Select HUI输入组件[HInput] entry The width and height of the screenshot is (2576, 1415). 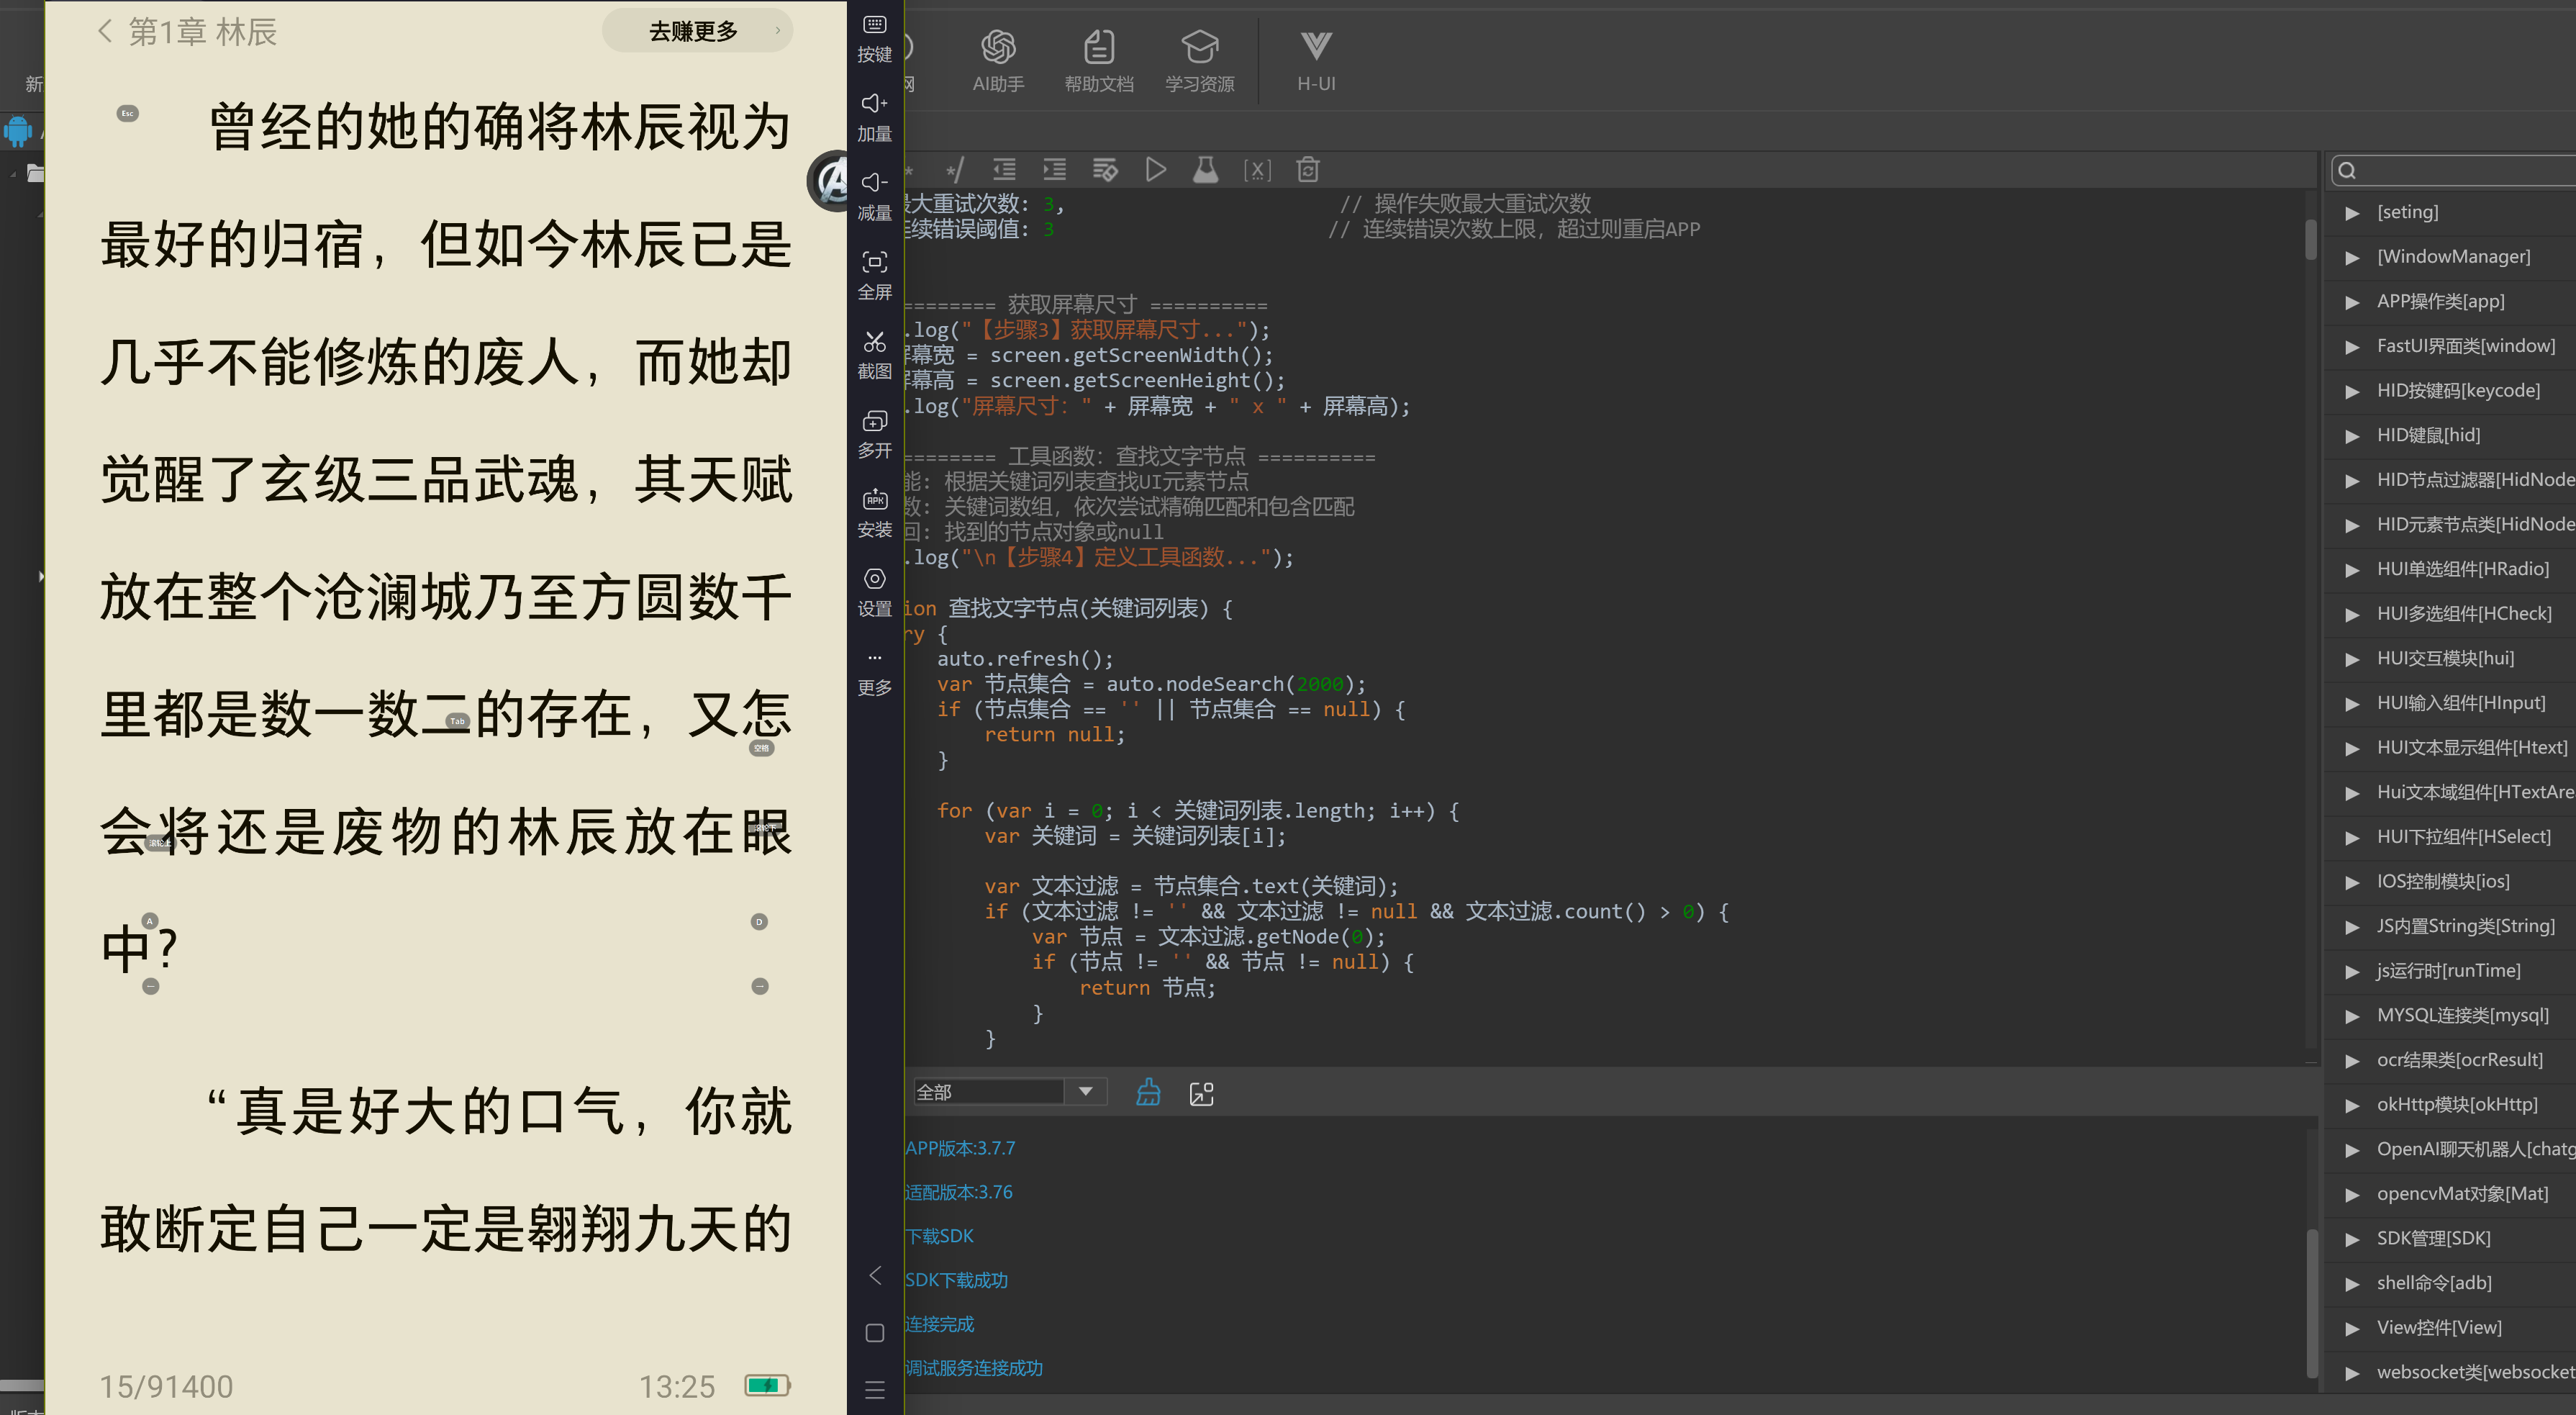pos(2460,702)
